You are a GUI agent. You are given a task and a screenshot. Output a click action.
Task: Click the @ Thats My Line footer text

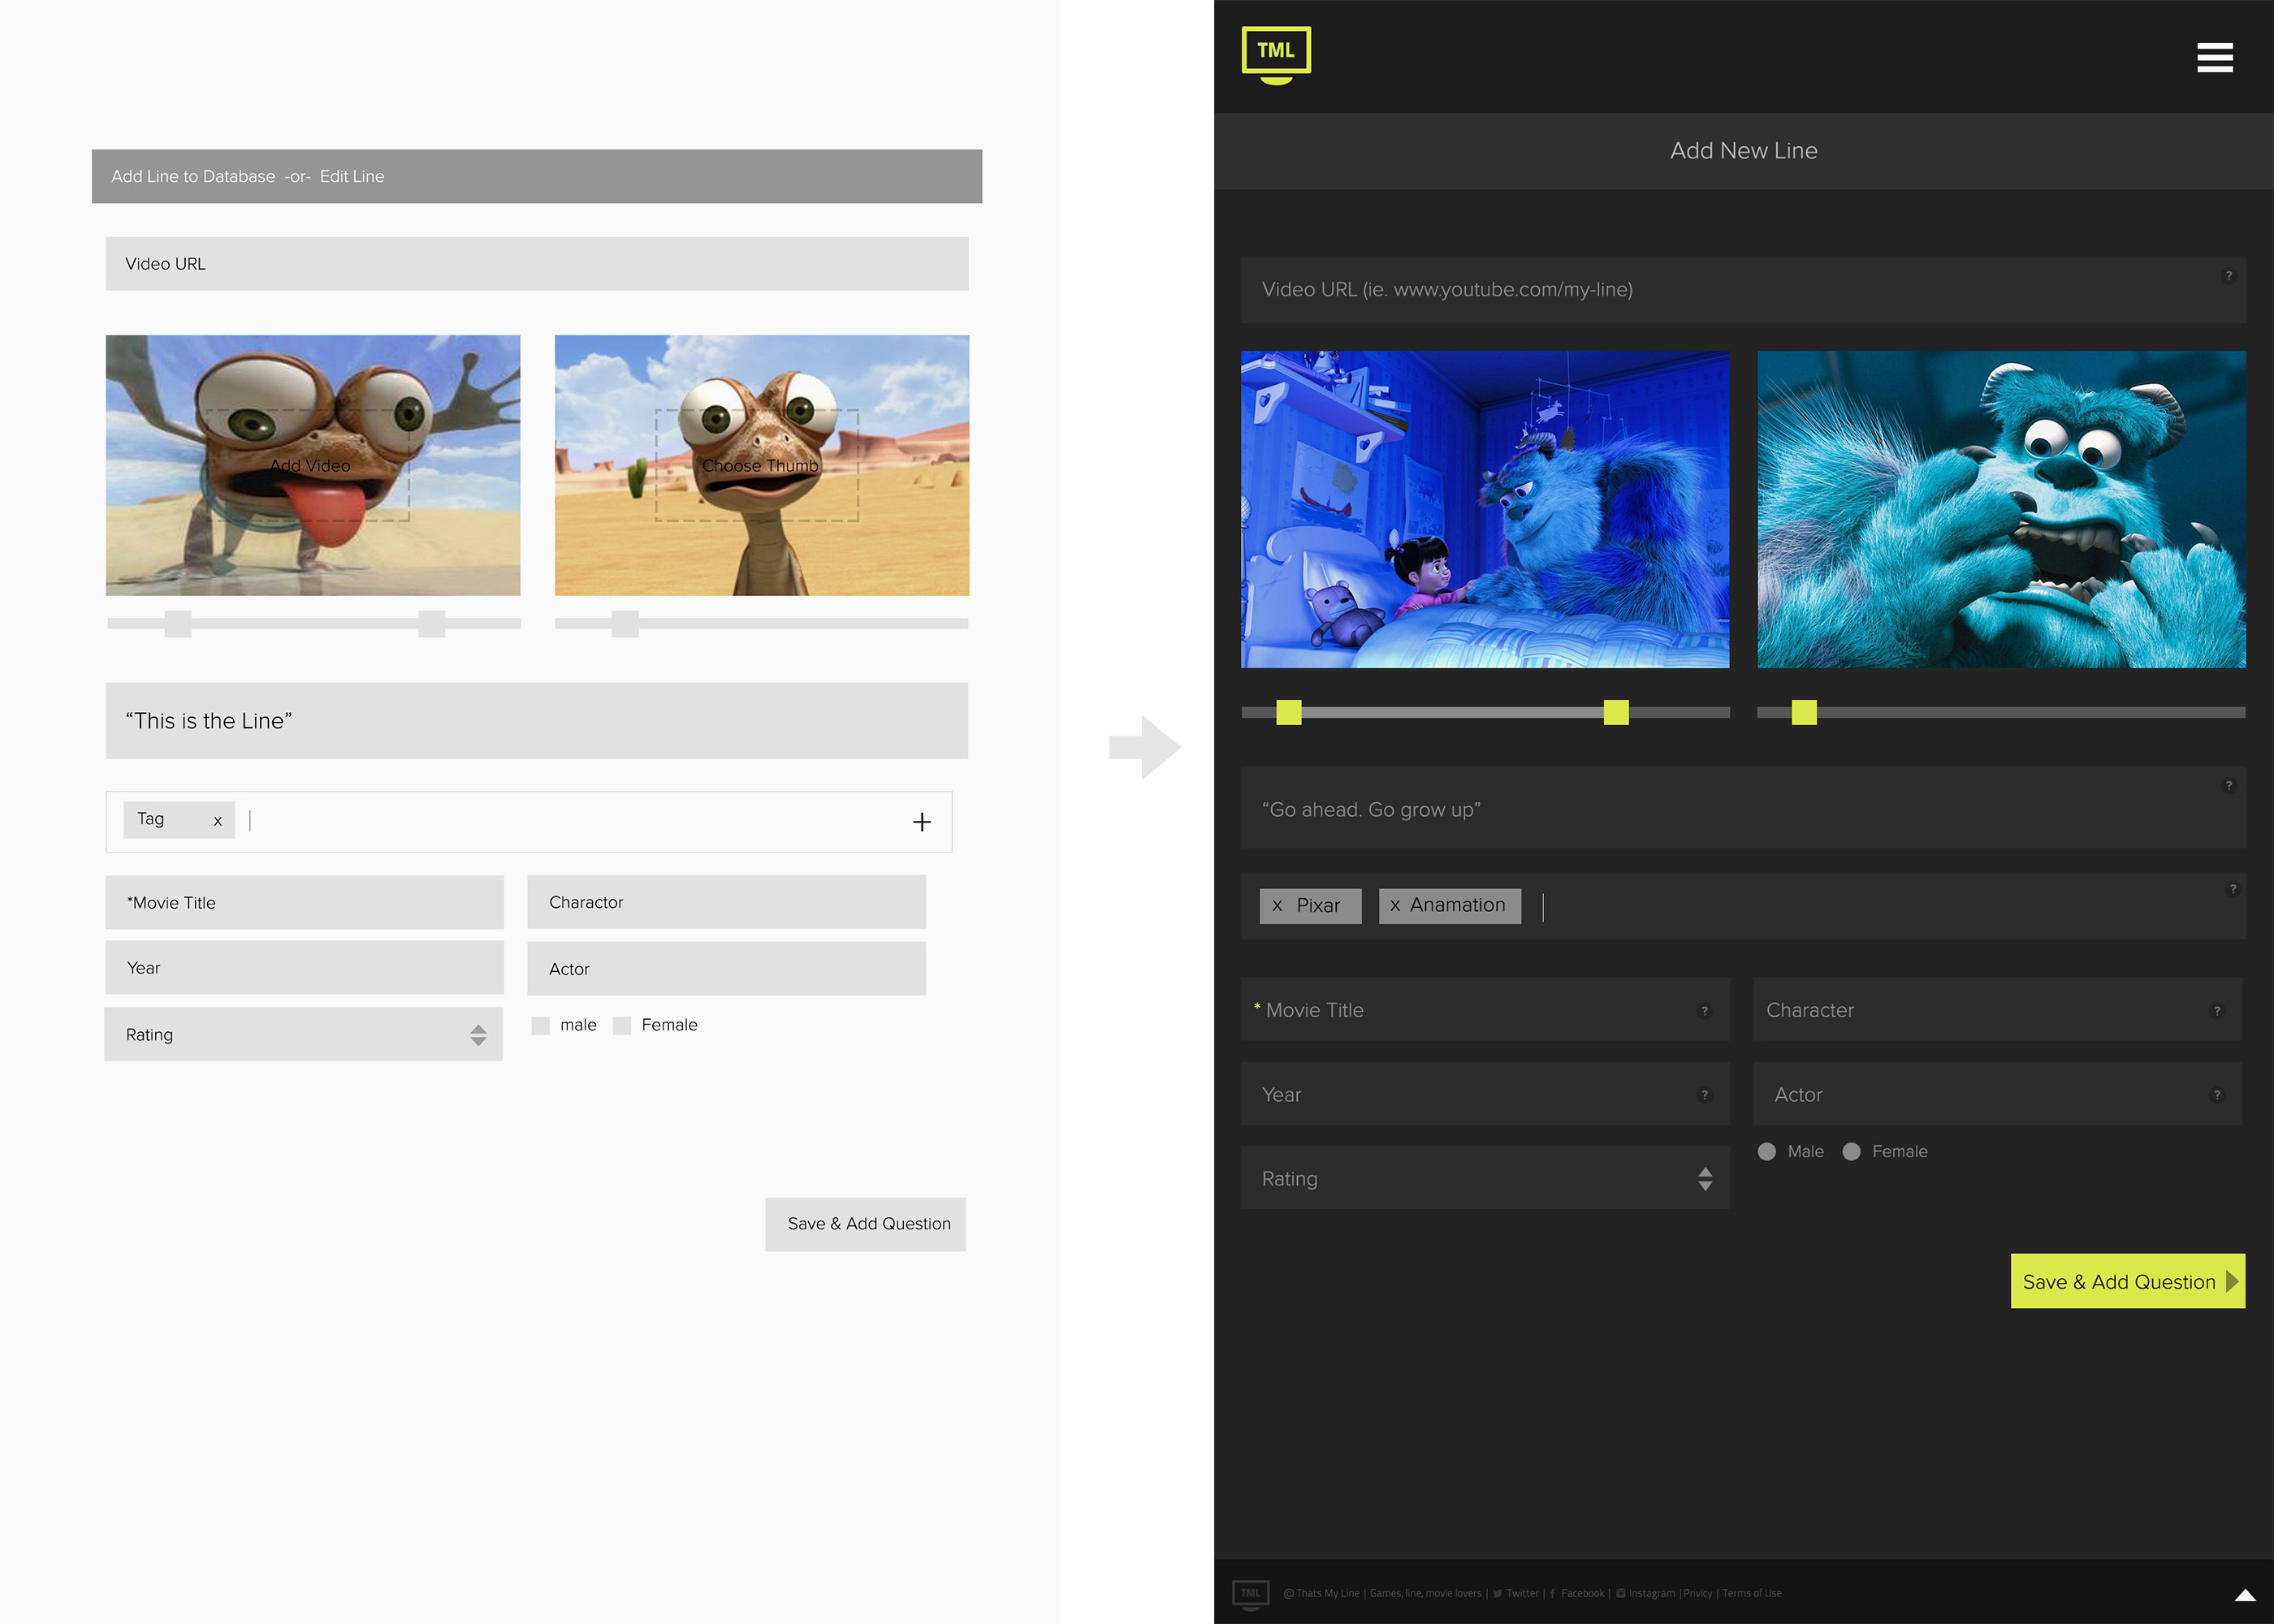click(x=1322, y=1593)
